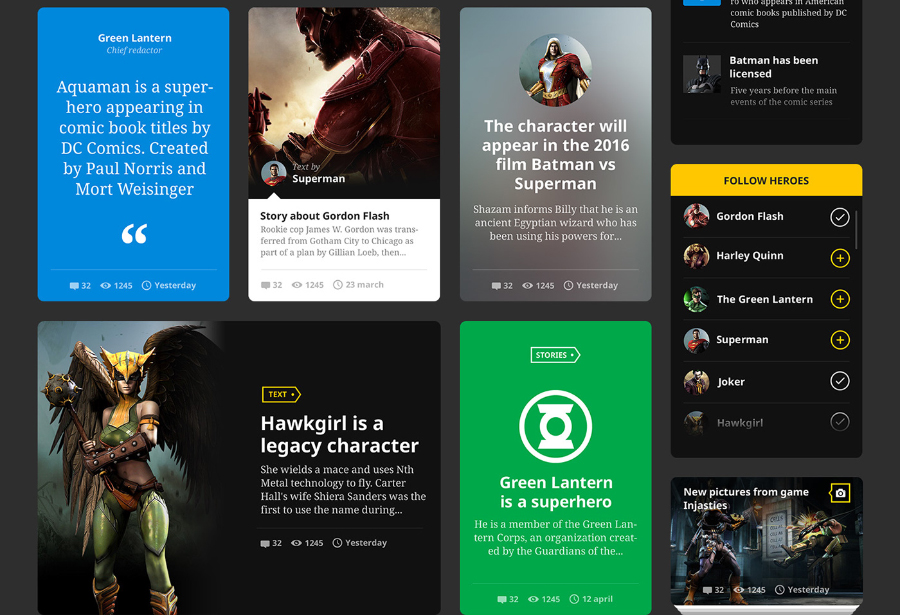
Task: Open the Batman vs Superman headline
Action: pyautogui.click(x=555, y=154)
